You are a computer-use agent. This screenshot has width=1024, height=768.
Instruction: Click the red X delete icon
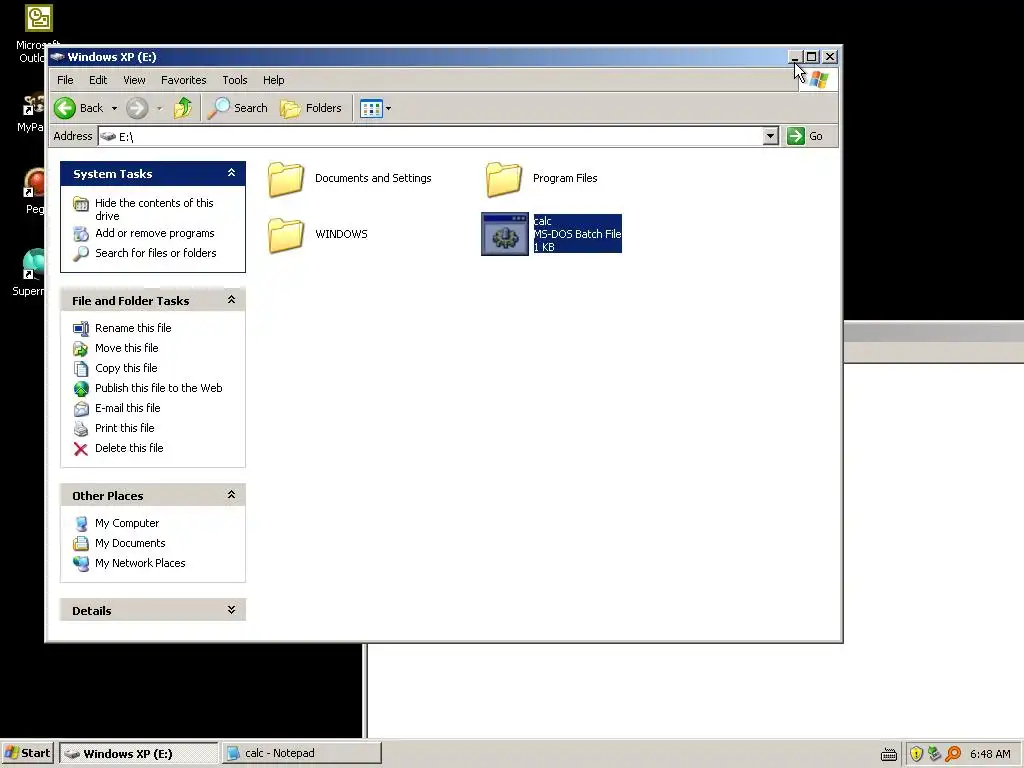pos(80,449)
